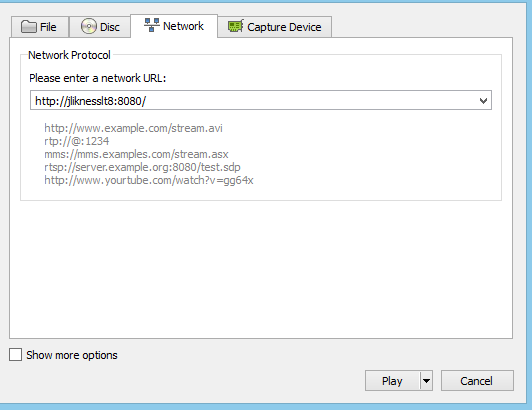Enable Show more options checkbox

tap(15, 355)
